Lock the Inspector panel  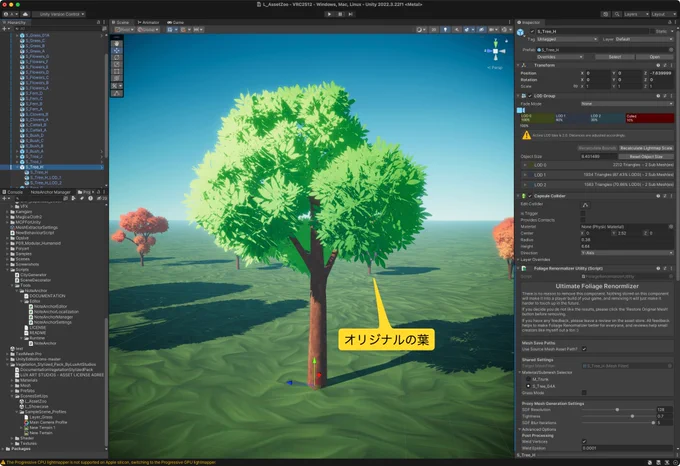tap(670, 22)
